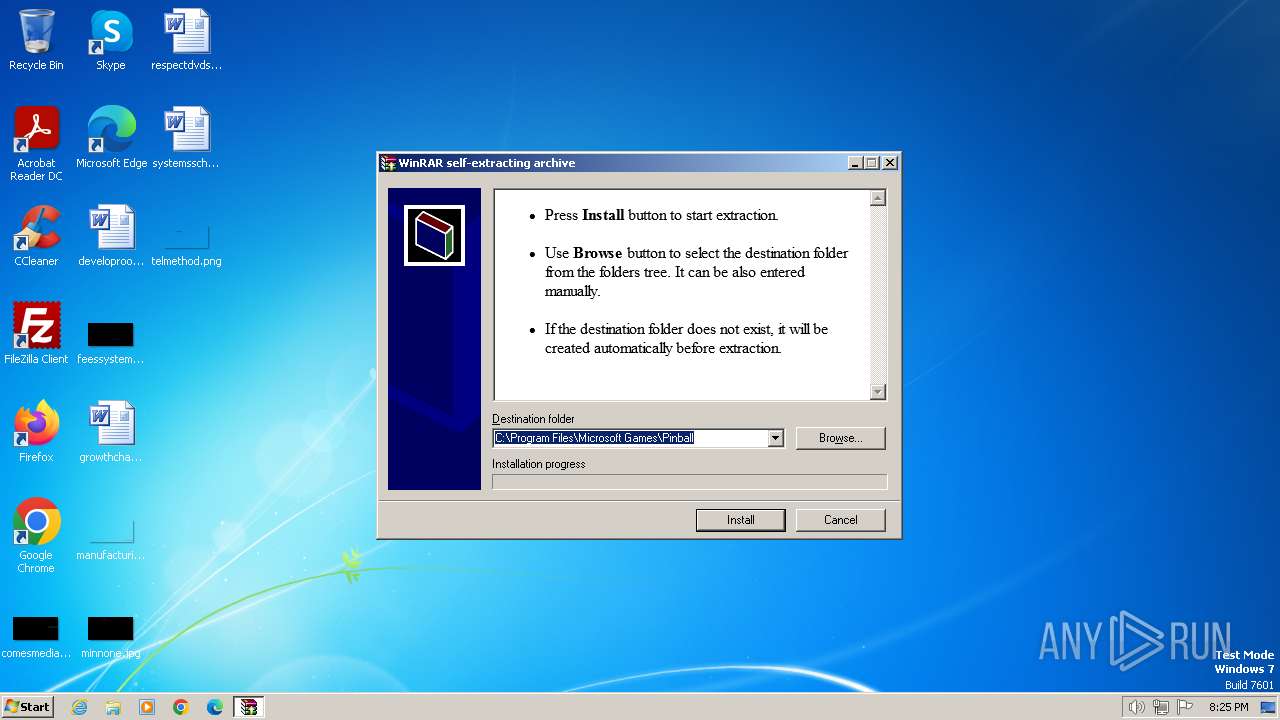Click the network tray icon
Image resolution: width=1280 pixels, height=720 pixels.
click(1161, 707)
